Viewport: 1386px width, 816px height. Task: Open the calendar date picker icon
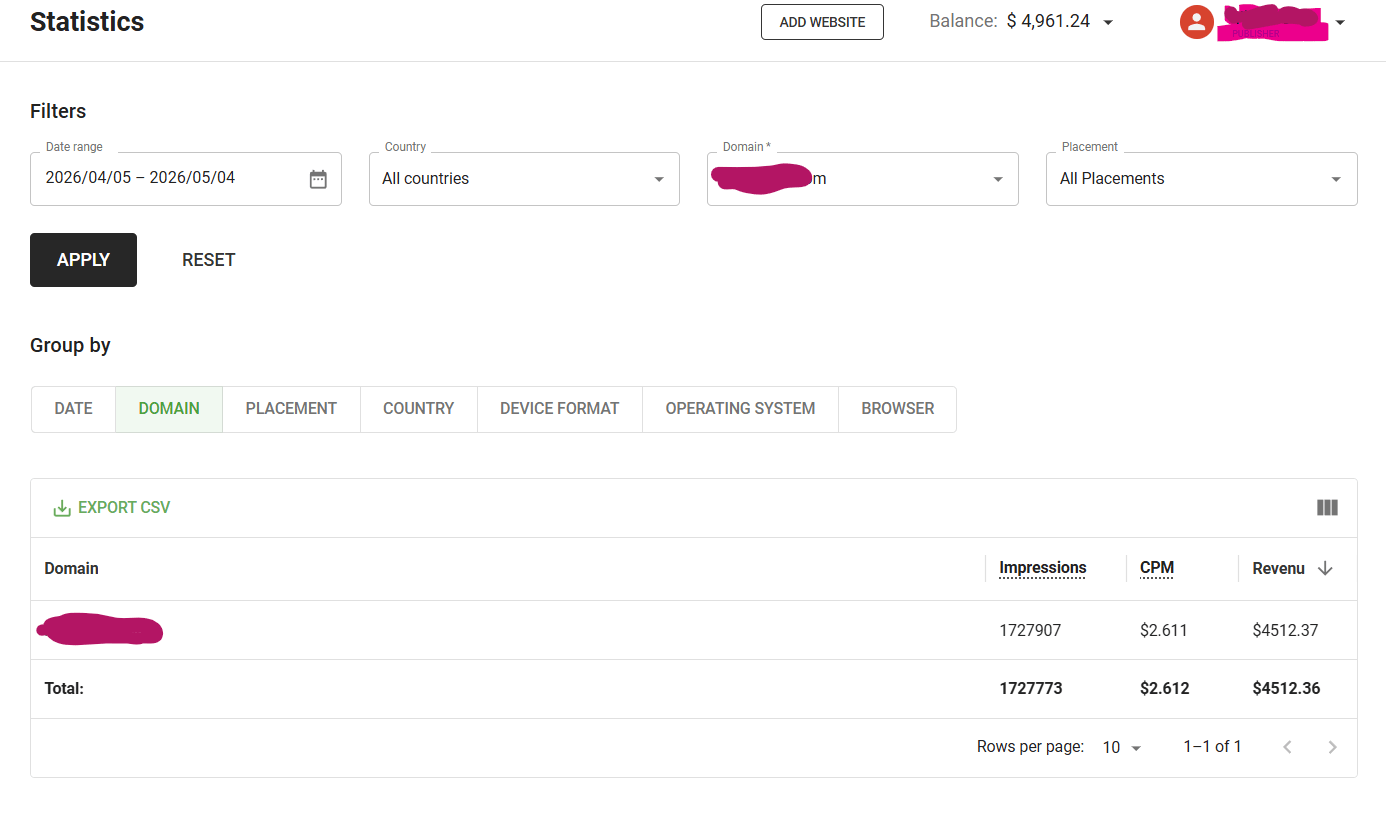click(318, 179)
